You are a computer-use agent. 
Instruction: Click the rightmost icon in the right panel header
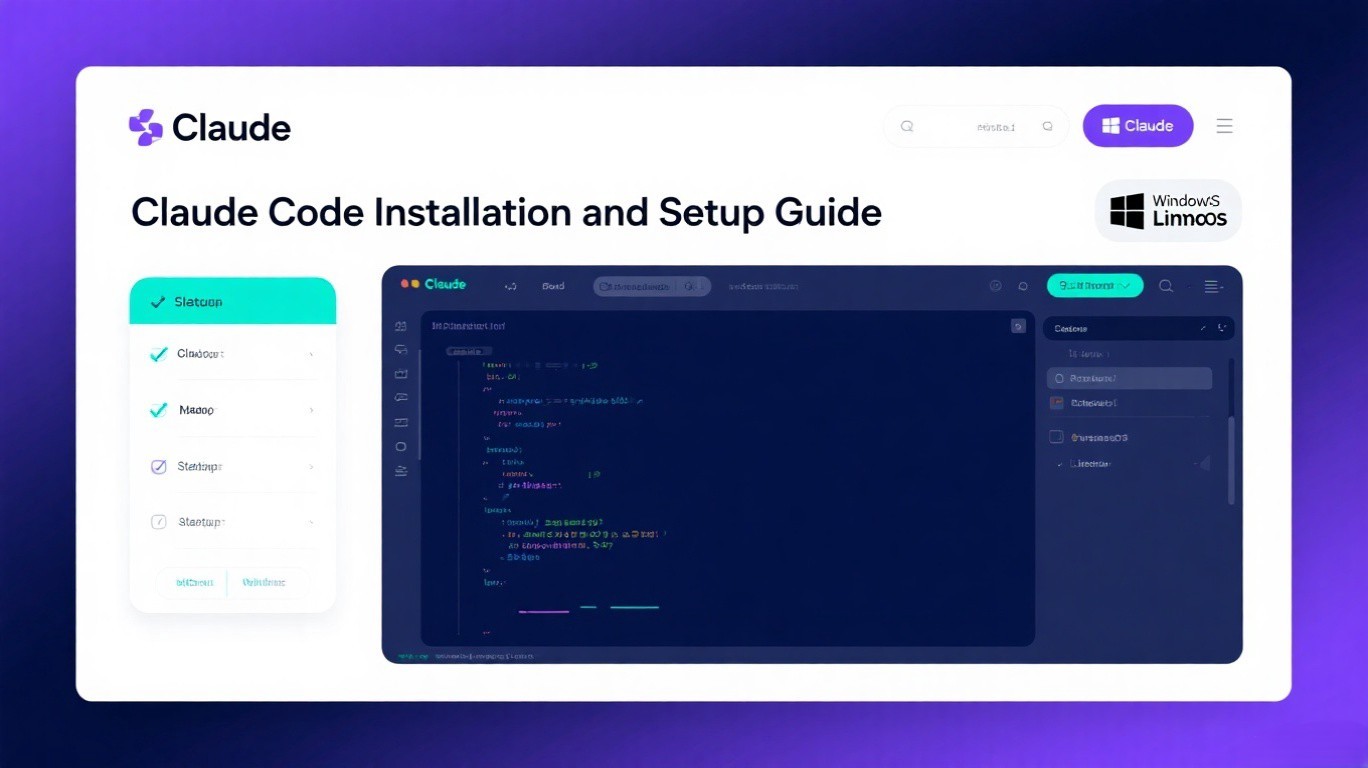point(1222,328)
